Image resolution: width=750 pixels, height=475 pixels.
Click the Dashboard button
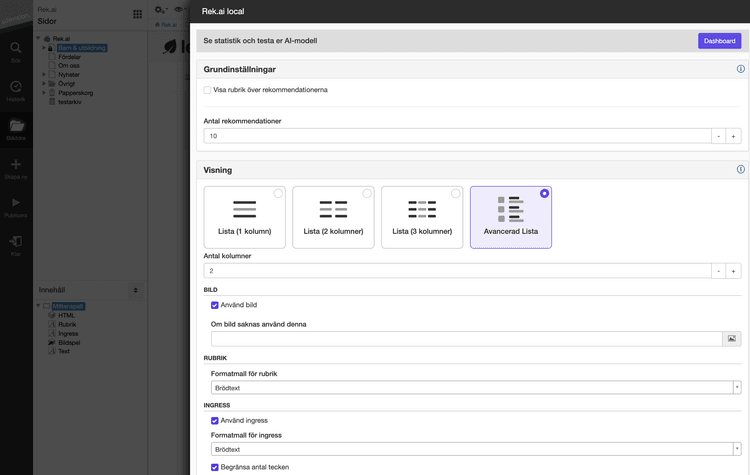pyautogui.click(x=719, y=41)
